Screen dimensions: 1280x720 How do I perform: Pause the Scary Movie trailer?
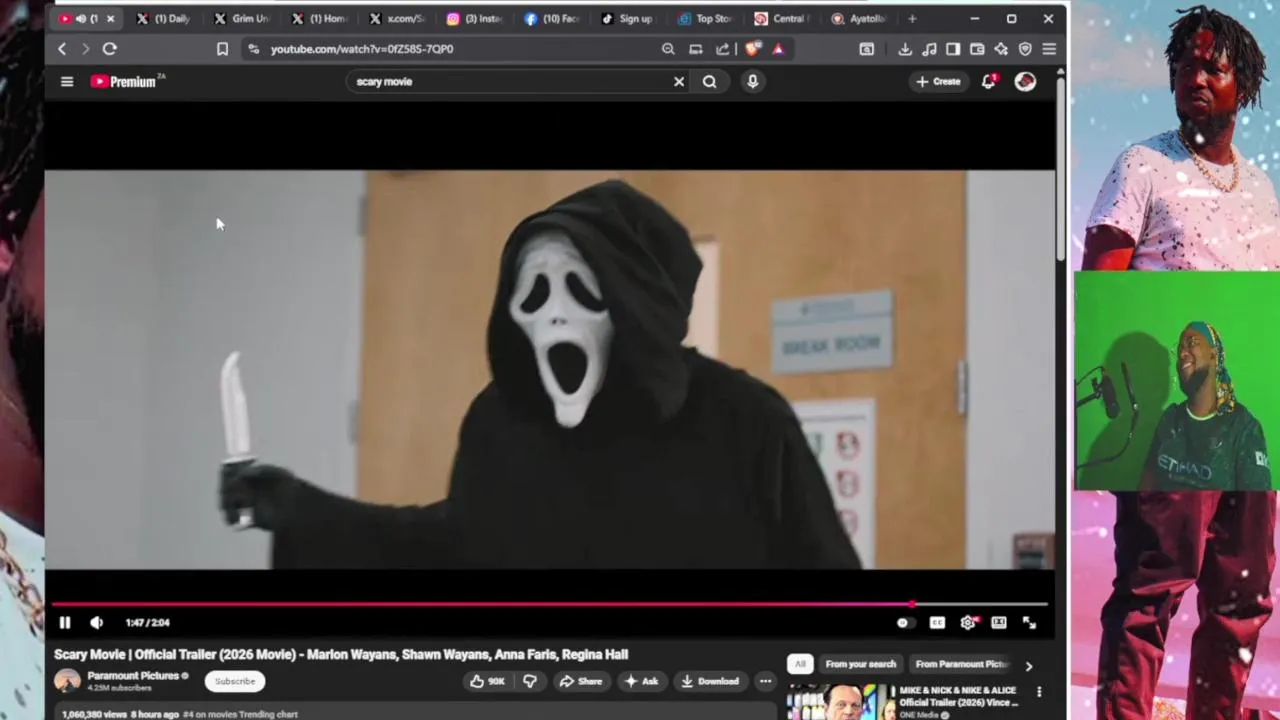click(65, 623)
